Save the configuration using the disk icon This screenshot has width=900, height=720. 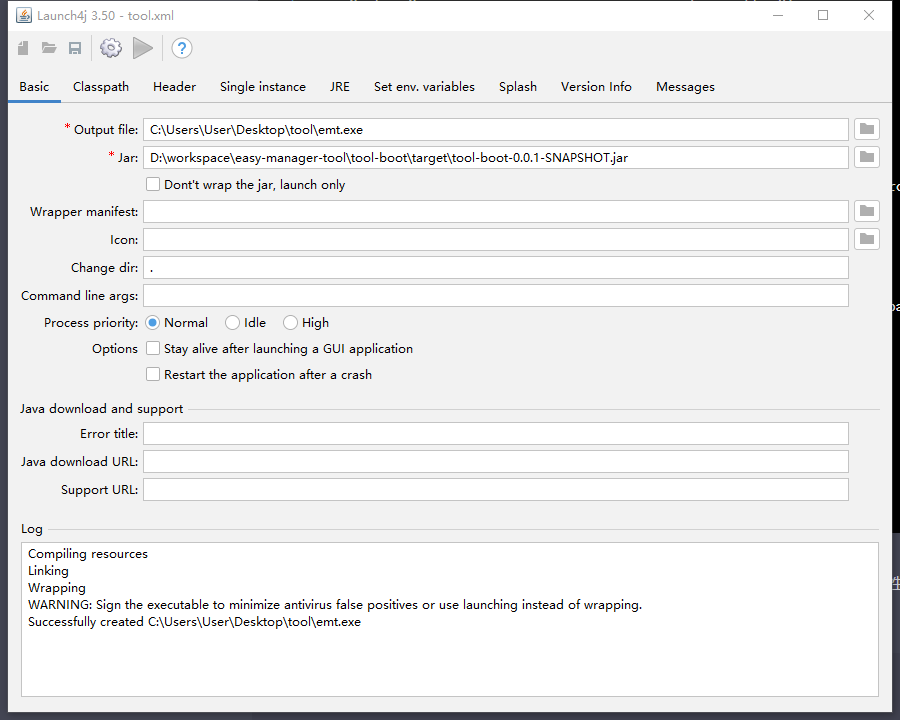[75, 48]
